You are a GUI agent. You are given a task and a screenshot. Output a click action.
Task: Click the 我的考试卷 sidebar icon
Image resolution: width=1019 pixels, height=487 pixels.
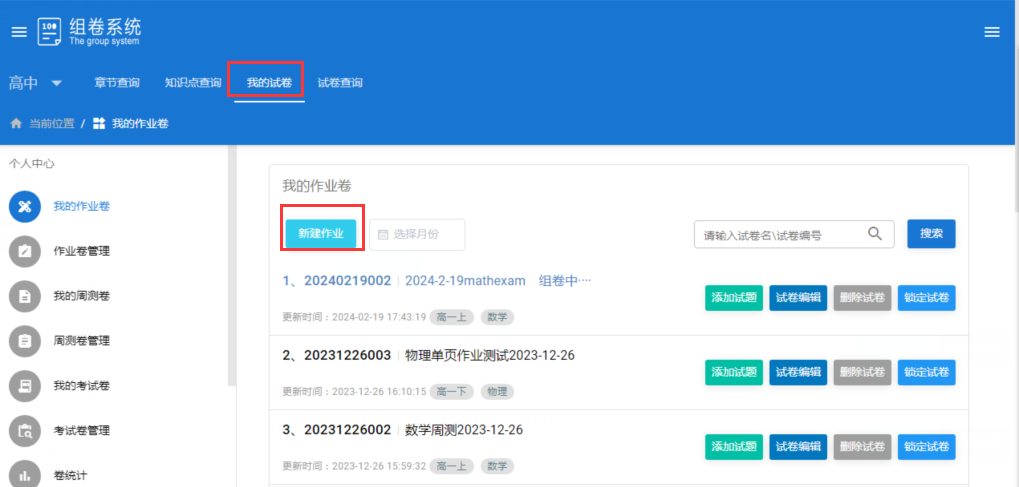click(25, 386)
